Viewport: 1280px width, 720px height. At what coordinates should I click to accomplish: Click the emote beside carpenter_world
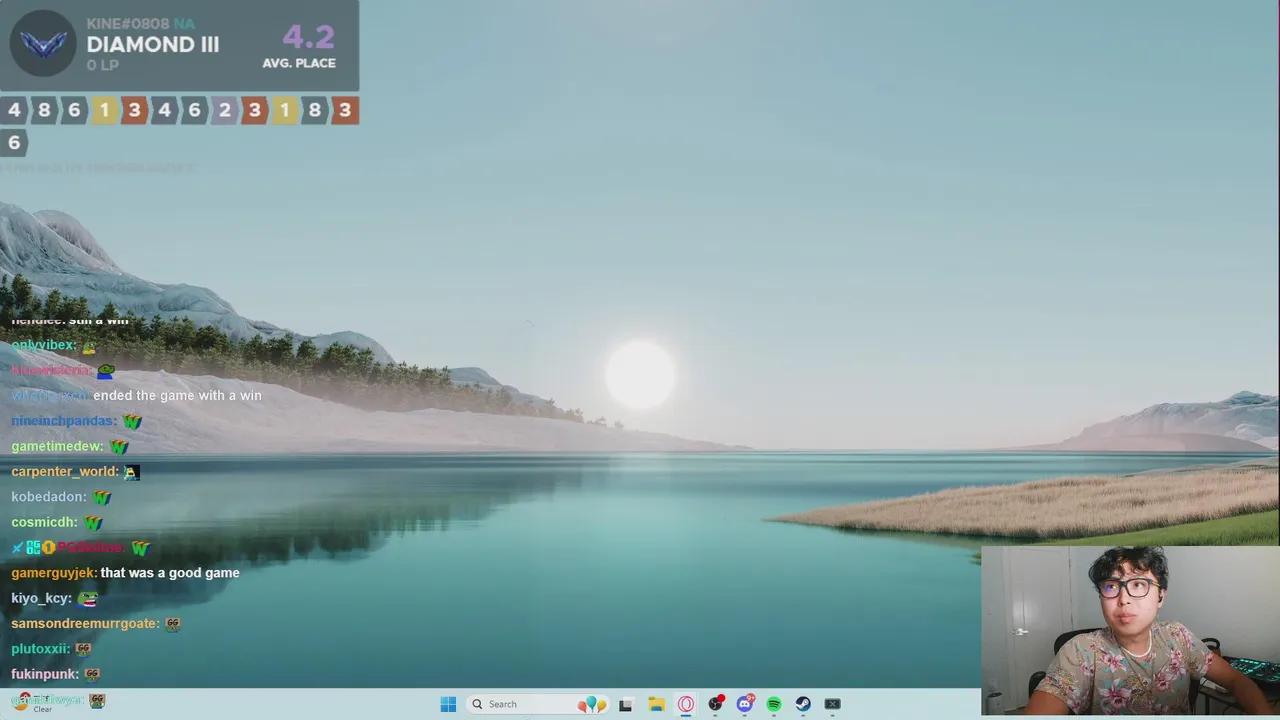[131, 472]
